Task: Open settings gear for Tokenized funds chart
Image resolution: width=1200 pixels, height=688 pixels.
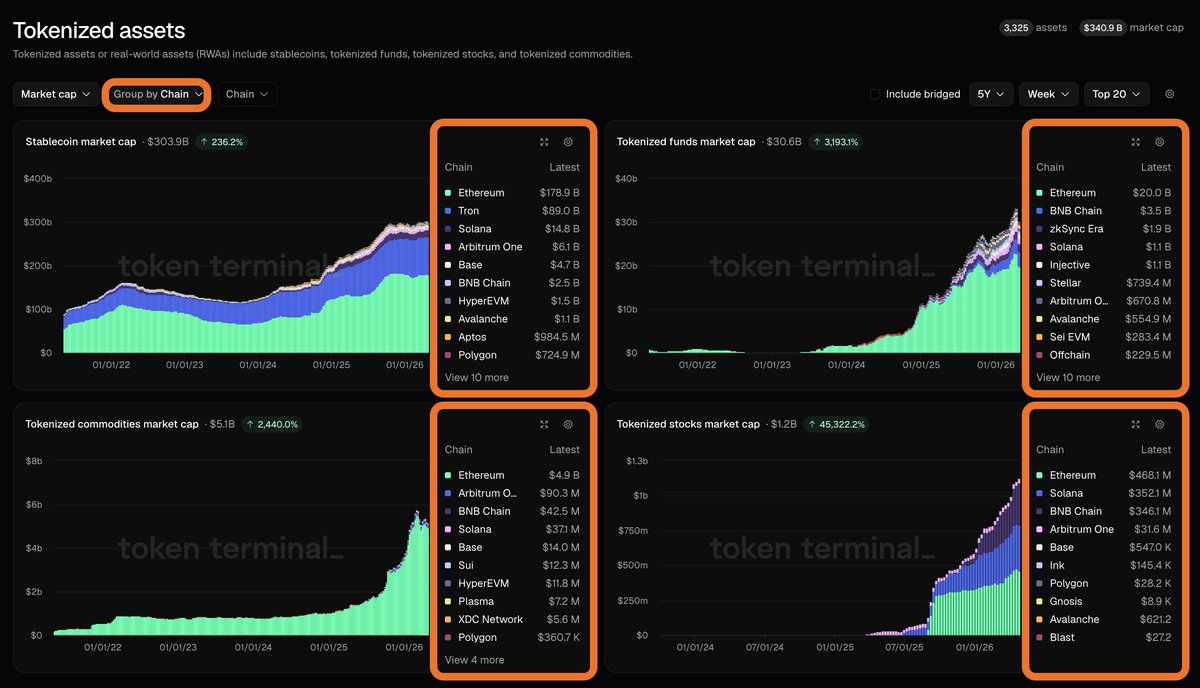Action: click(x=1160, y=142)
